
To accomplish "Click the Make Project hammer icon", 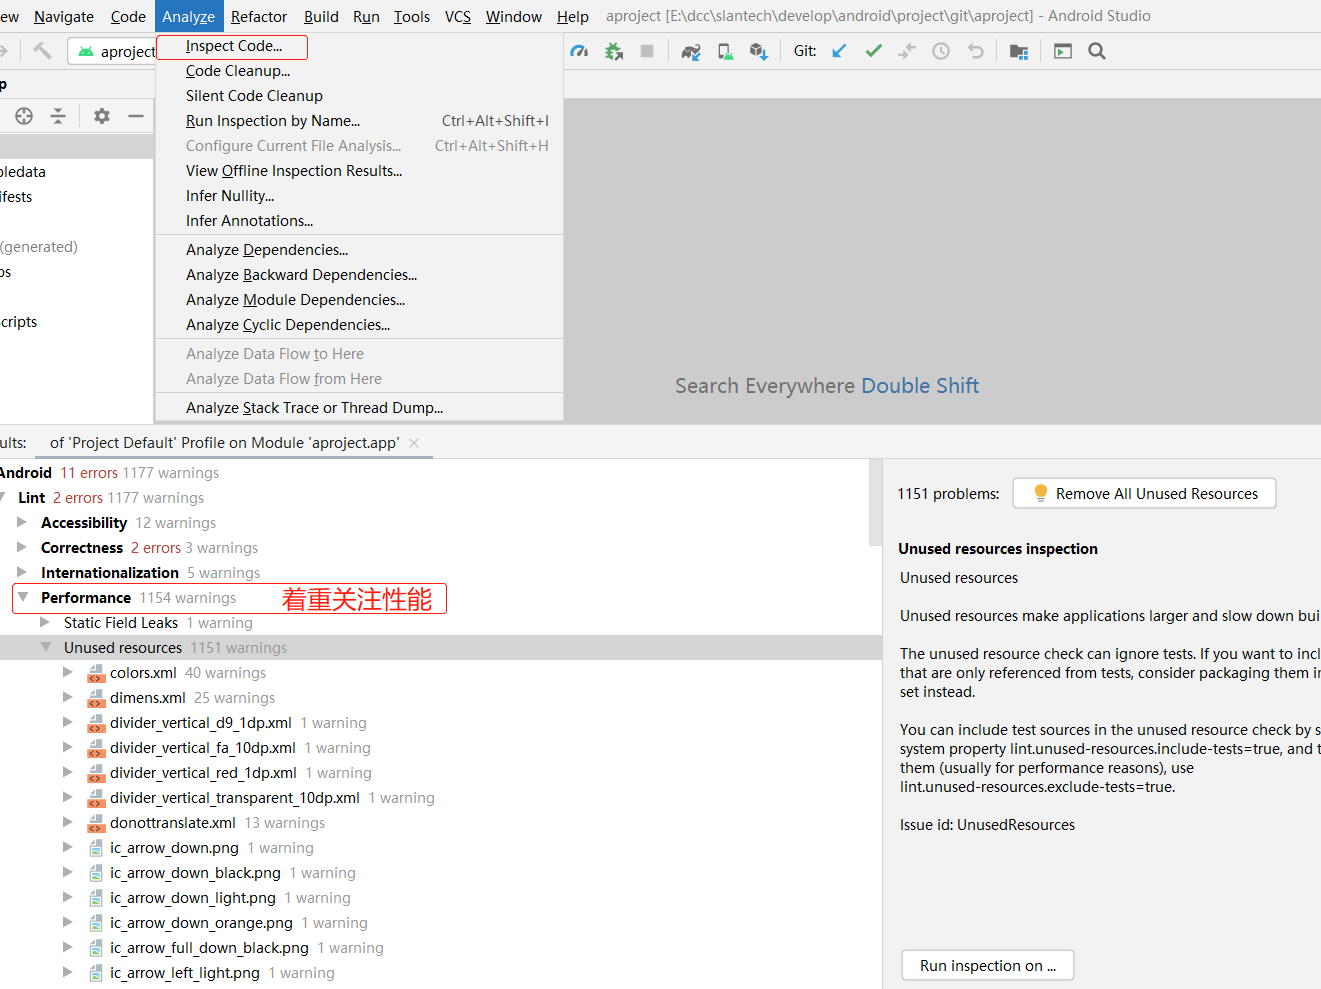I will tap(42, 51).
